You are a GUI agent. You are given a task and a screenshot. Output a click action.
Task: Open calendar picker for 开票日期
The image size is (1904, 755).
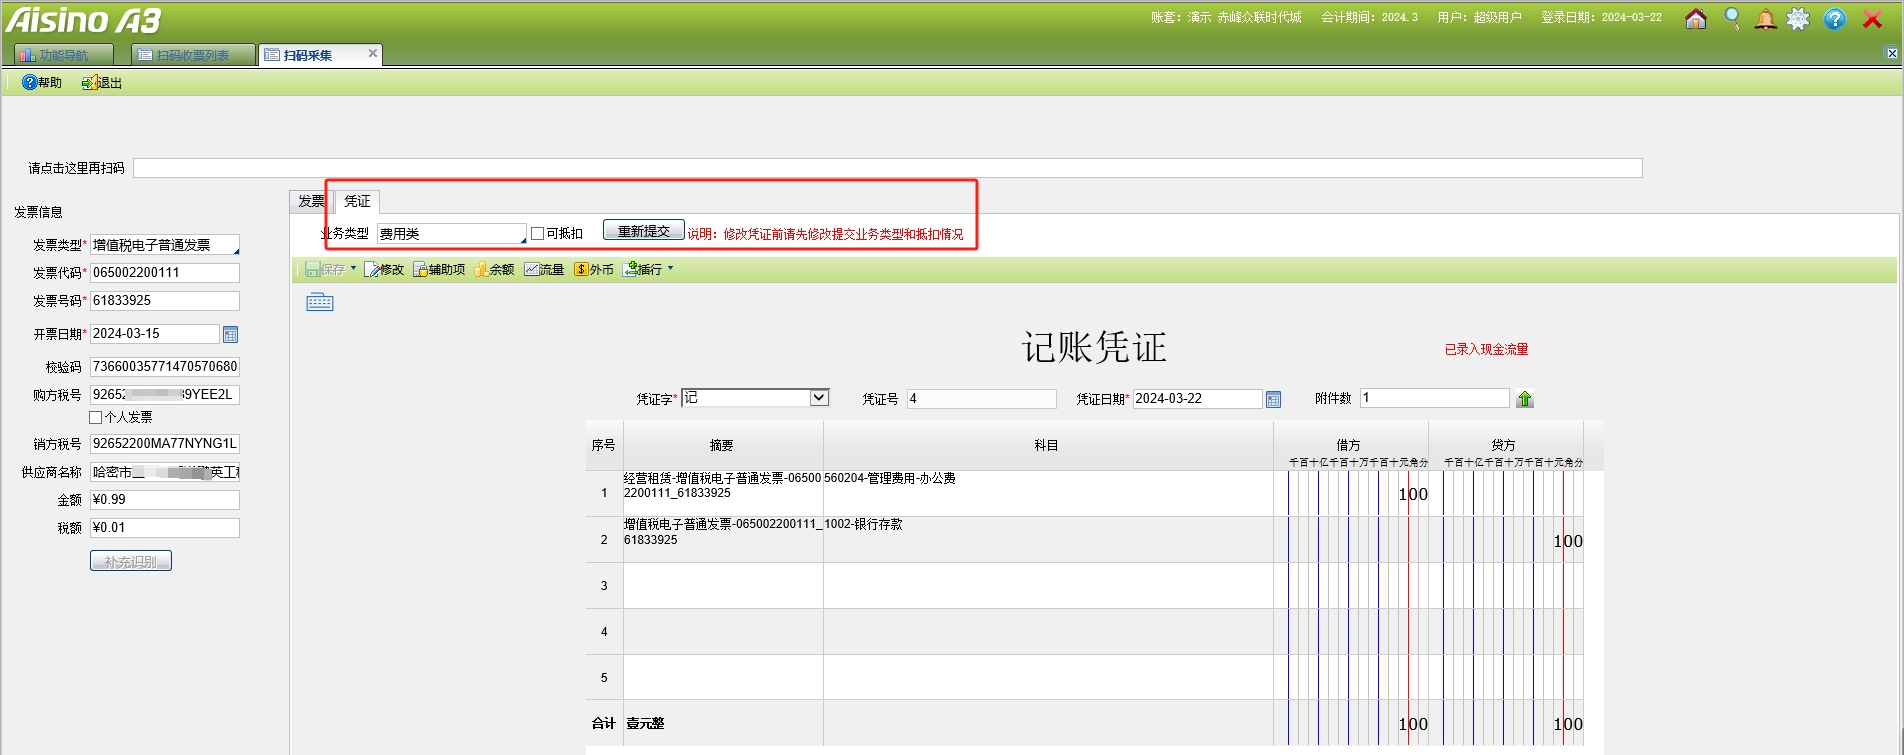(231, 335)
